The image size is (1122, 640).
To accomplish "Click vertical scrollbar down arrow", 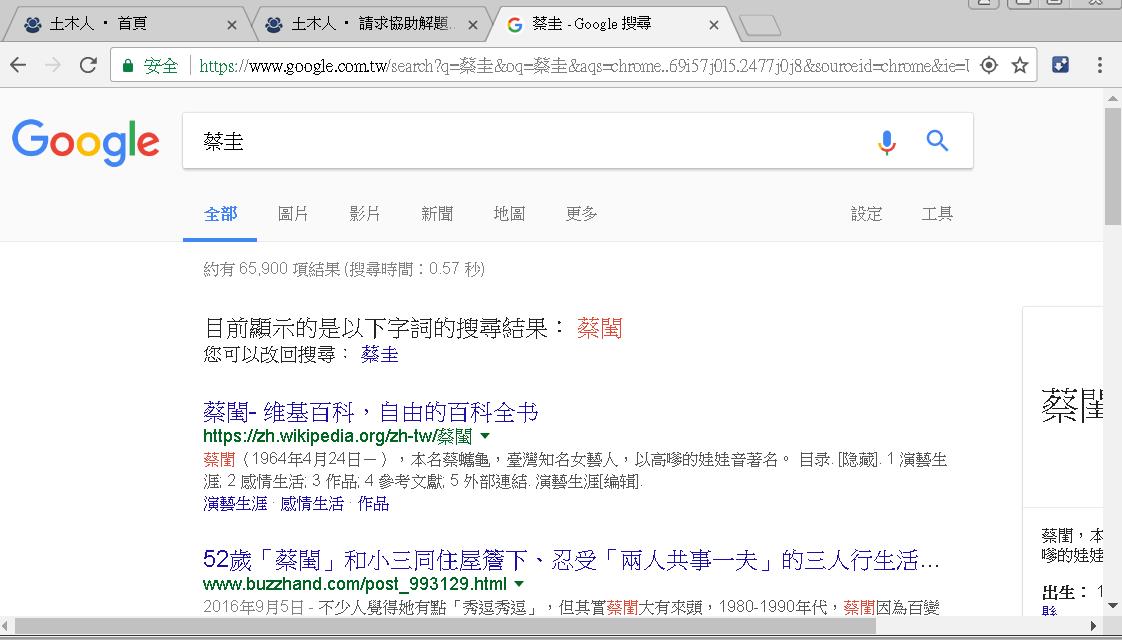I will (x=1113, y=606).
